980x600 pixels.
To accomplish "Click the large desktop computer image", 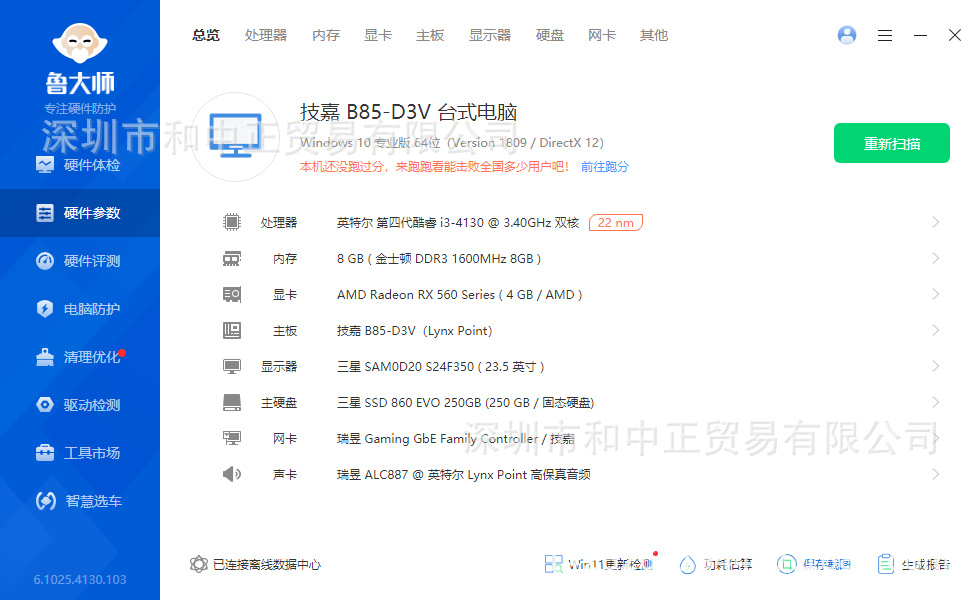I will [235, 137].
